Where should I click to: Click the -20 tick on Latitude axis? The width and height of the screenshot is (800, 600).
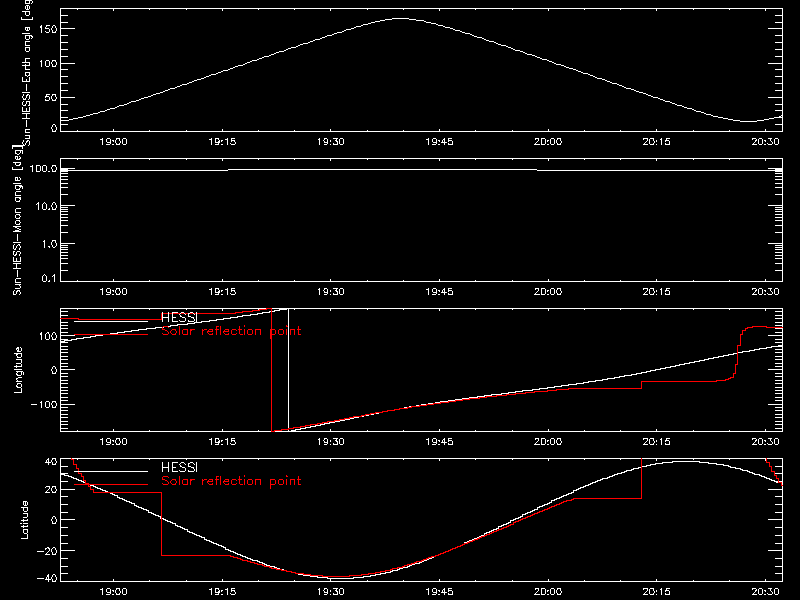47,551
